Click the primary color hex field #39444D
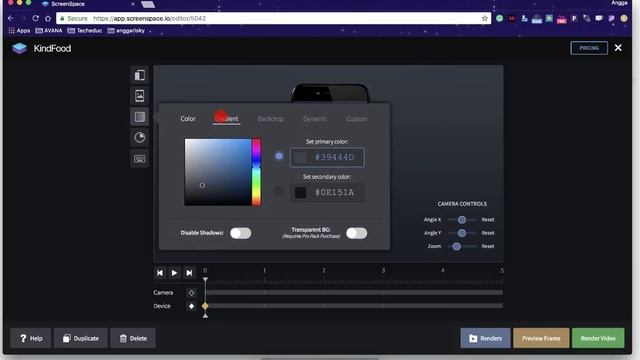 coord(327,157)
